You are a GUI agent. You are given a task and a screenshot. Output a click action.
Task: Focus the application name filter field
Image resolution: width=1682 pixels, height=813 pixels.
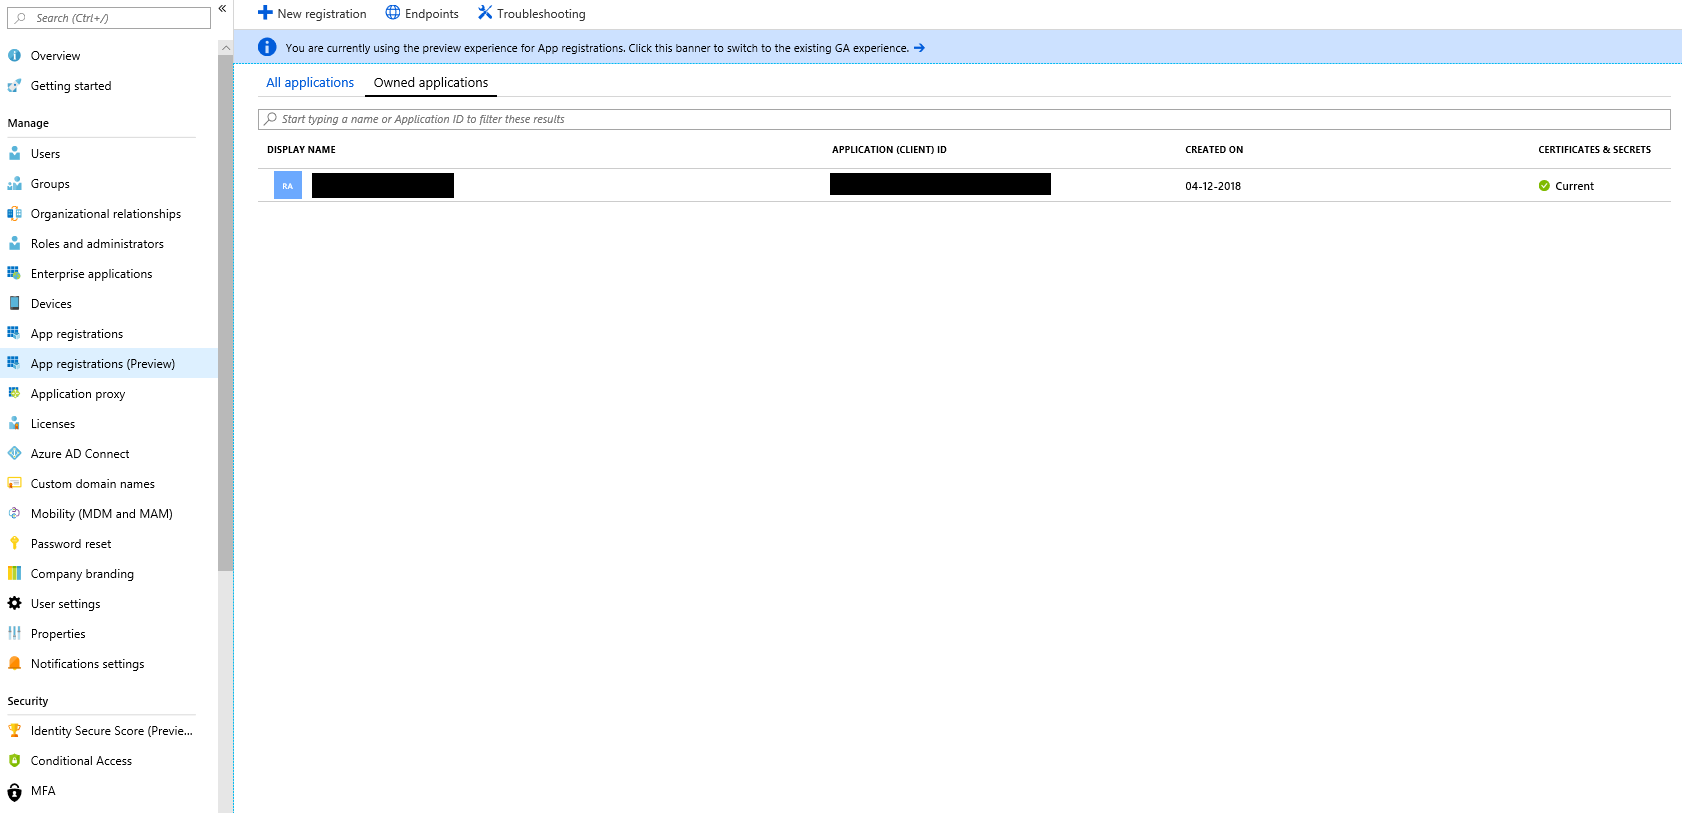(x=964, y=119)
